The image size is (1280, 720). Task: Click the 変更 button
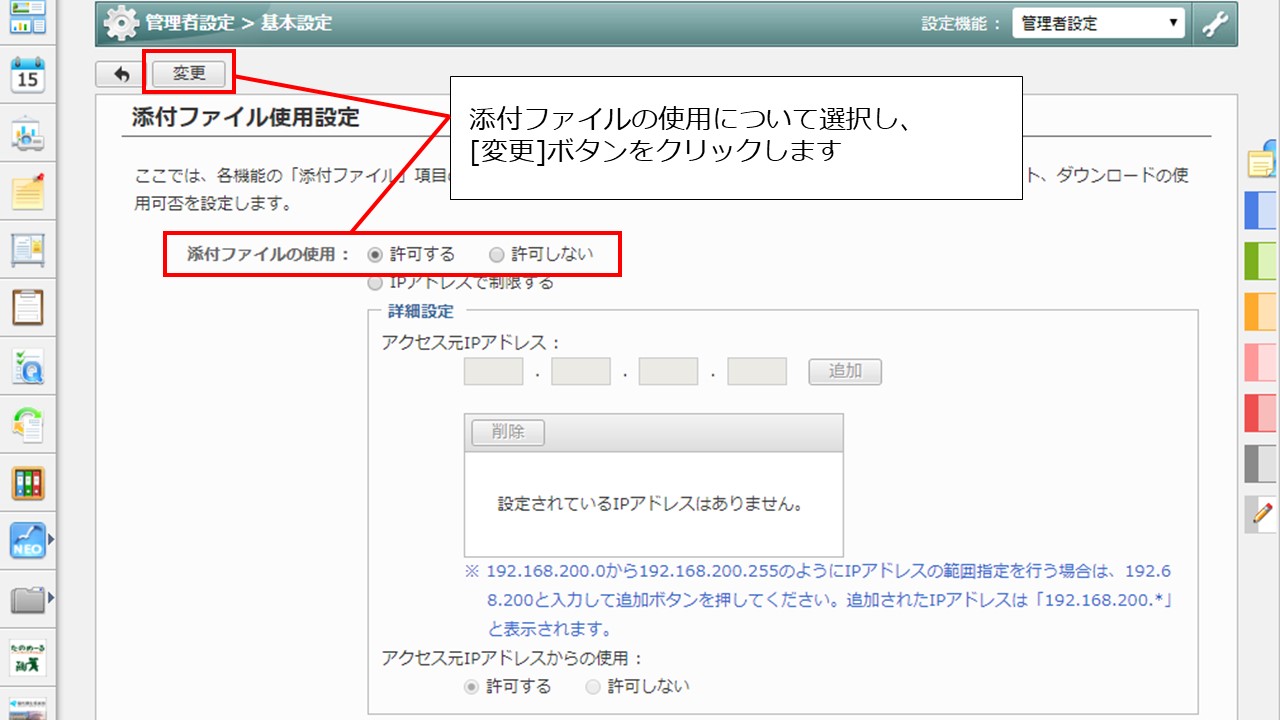click(x=189, y=73)
